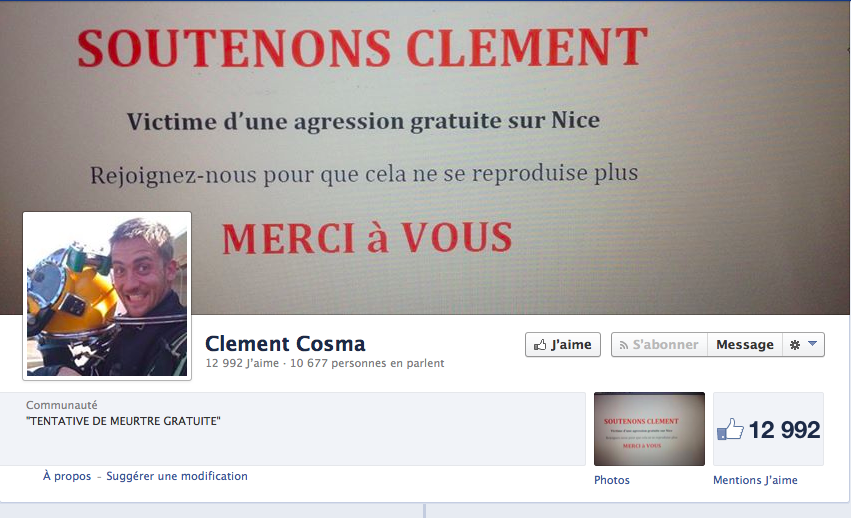This screenshot has width=851, height=518.
Task: Open the profile picture with diving helmet
Action: [107, 296]
